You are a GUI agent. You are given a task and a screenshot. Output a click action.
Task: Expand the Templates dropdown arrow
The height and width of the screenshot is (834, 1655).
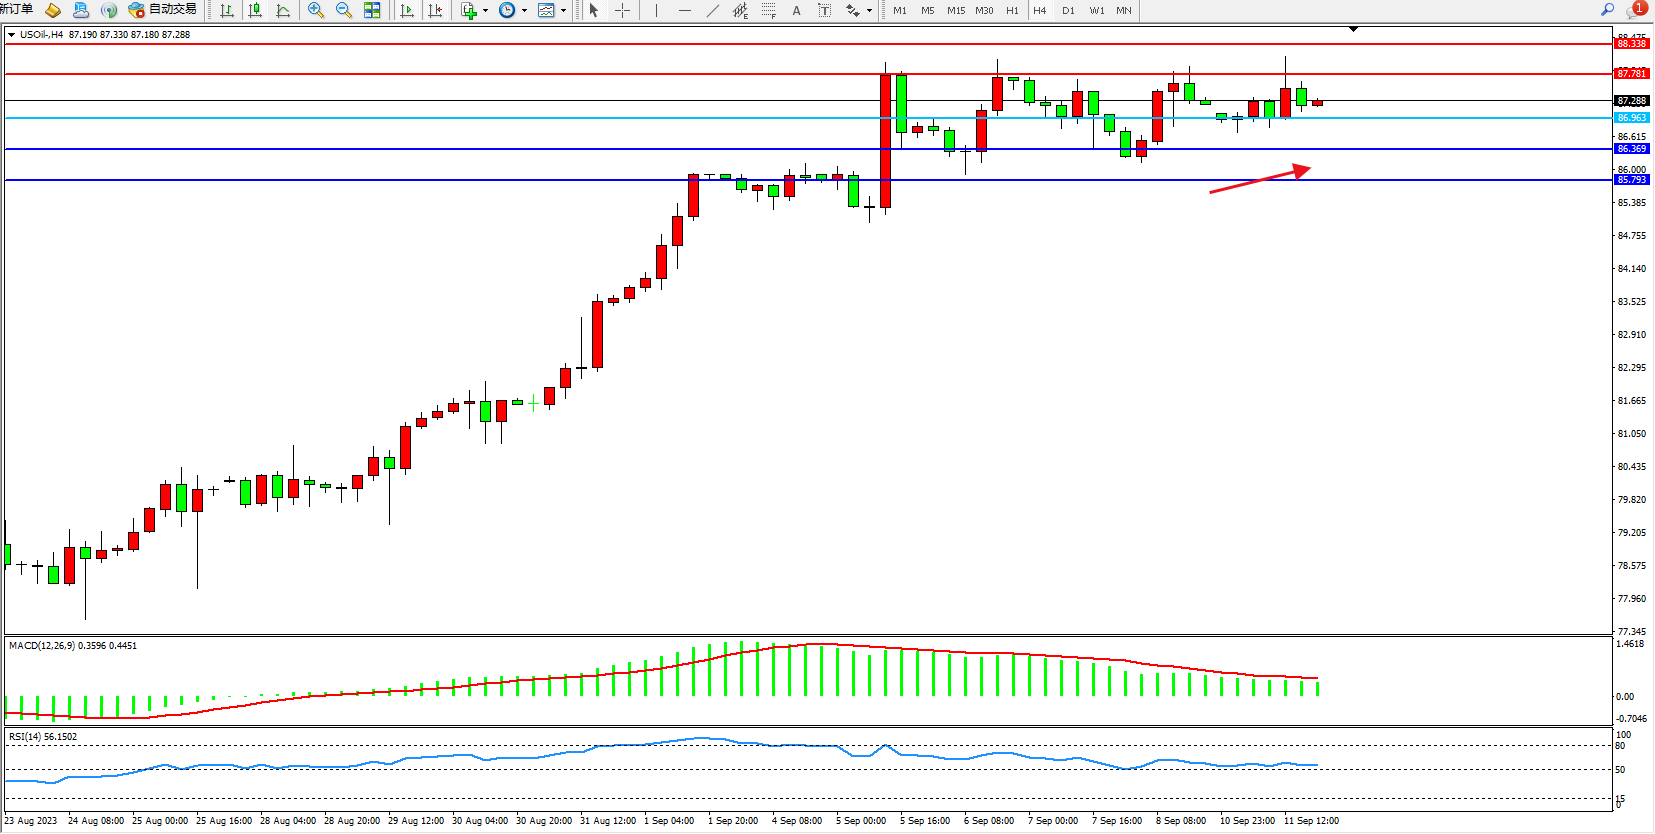(564, 10)
